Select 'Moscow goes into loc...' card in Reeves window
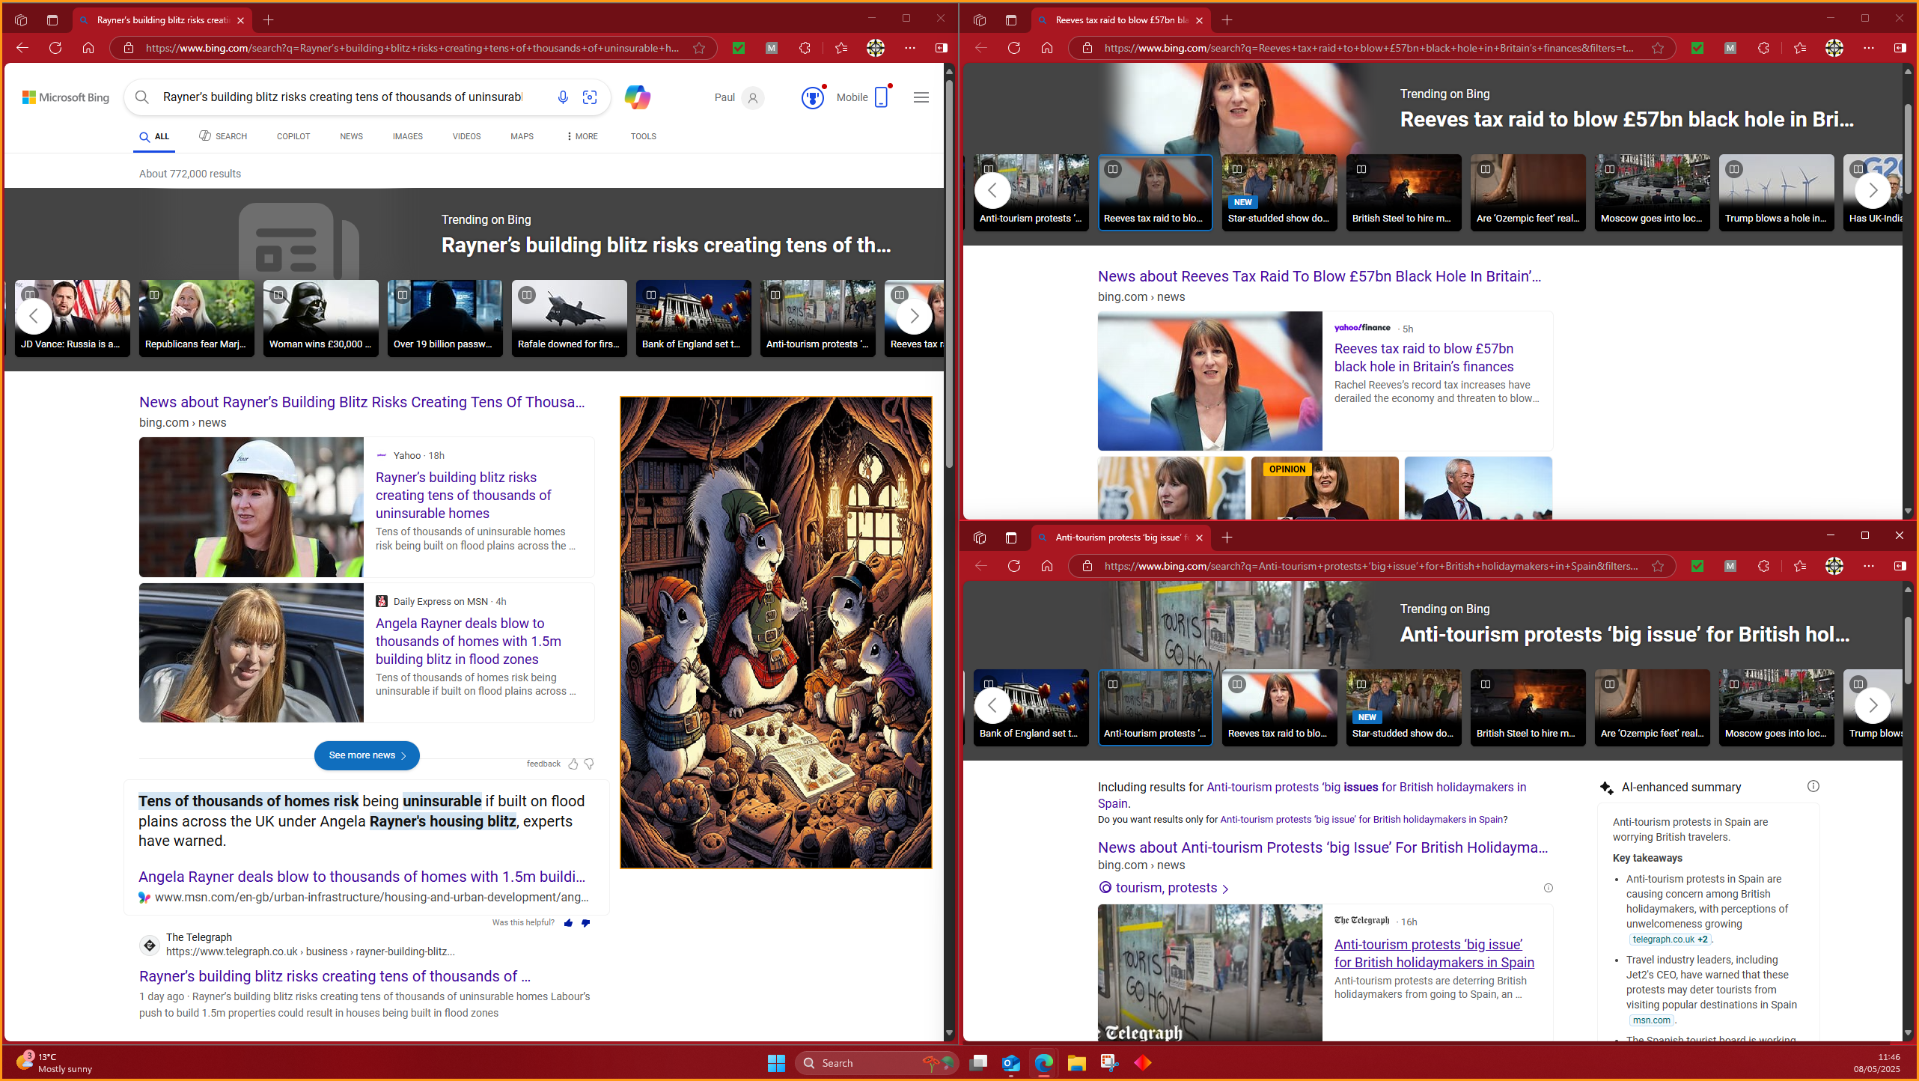 pyautogui.click(x=1652, y=192)
